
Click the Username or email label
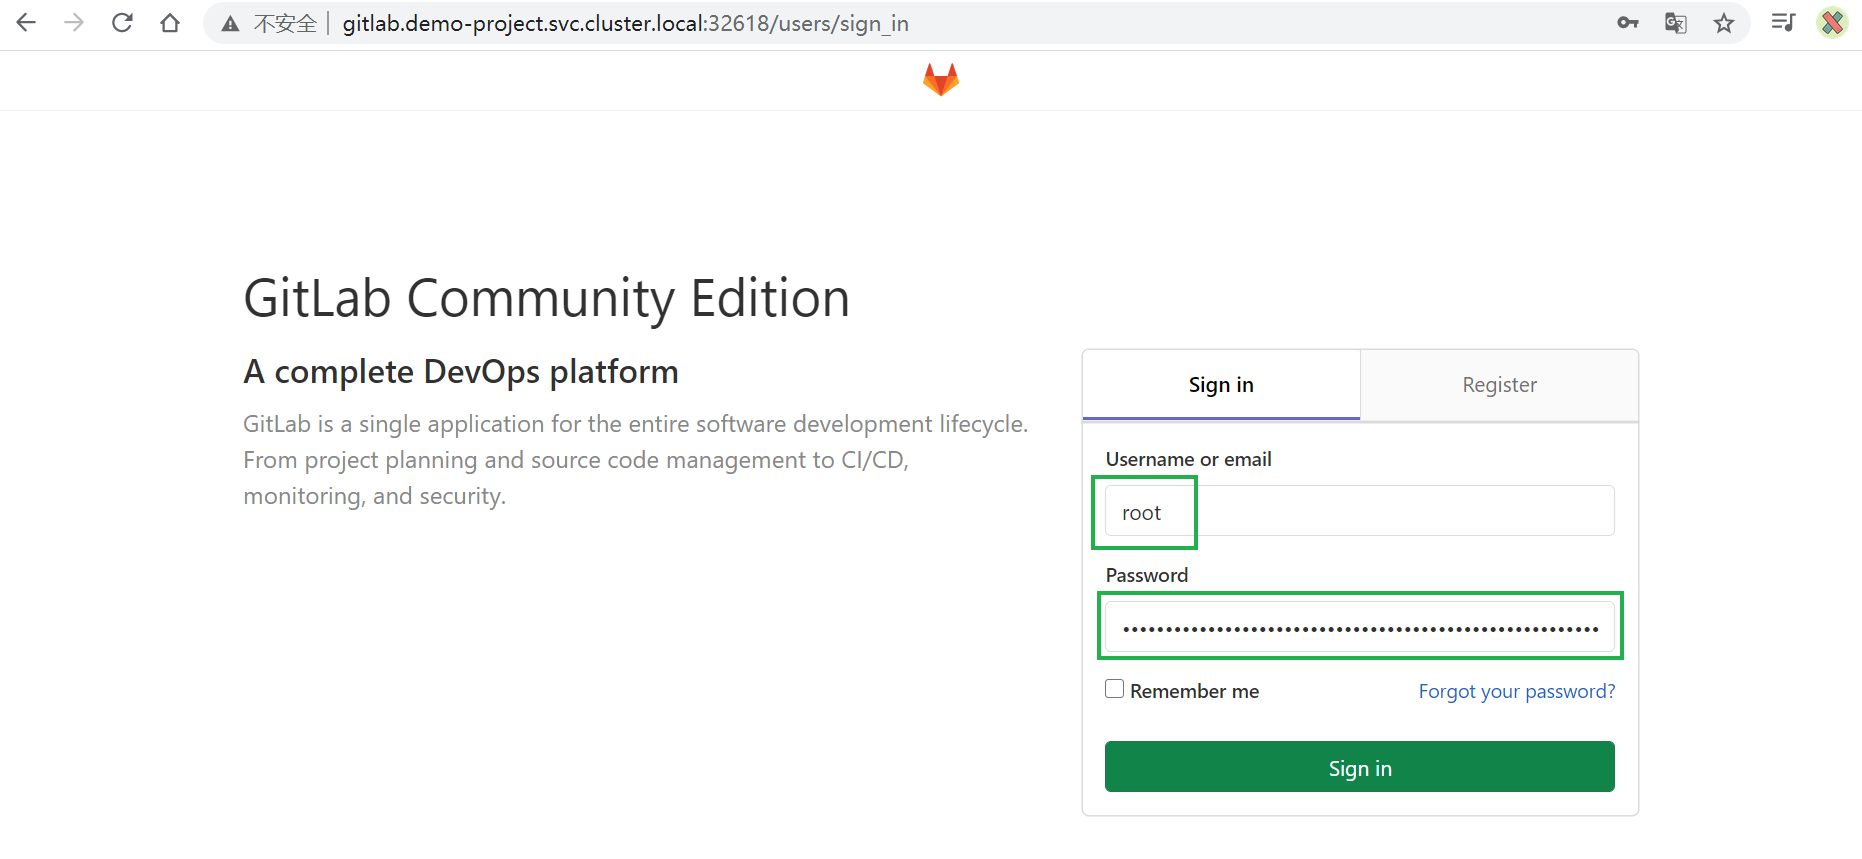tap(1188, 459)
